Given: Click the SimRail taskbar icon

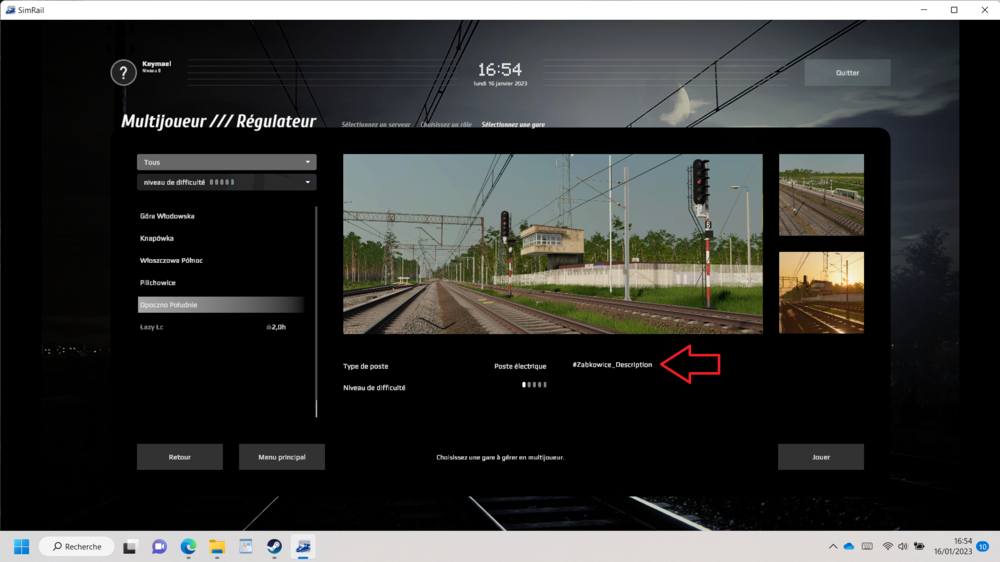Looking at the screenshot, I should [302, 546].
